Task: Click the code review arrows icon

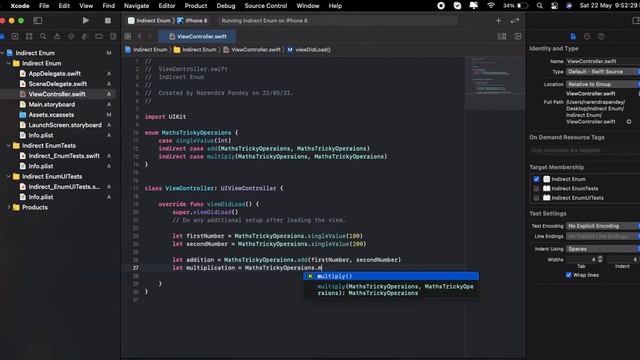Action: coord(515,20)
